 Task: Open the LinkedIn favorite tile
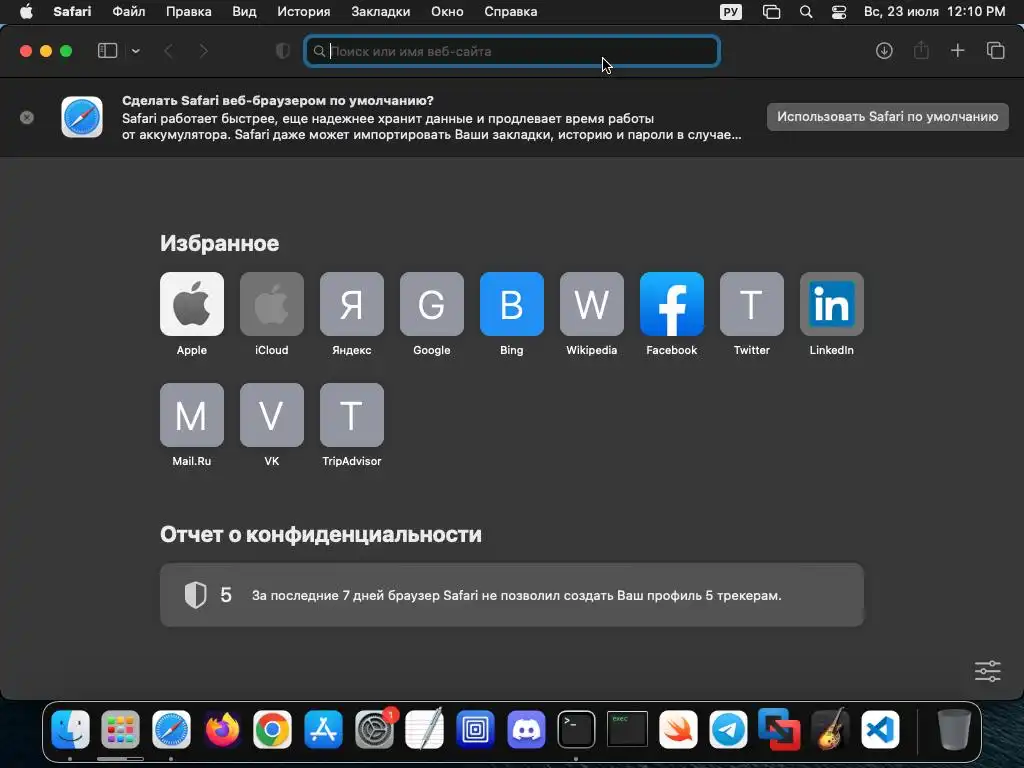click(831, 304)
